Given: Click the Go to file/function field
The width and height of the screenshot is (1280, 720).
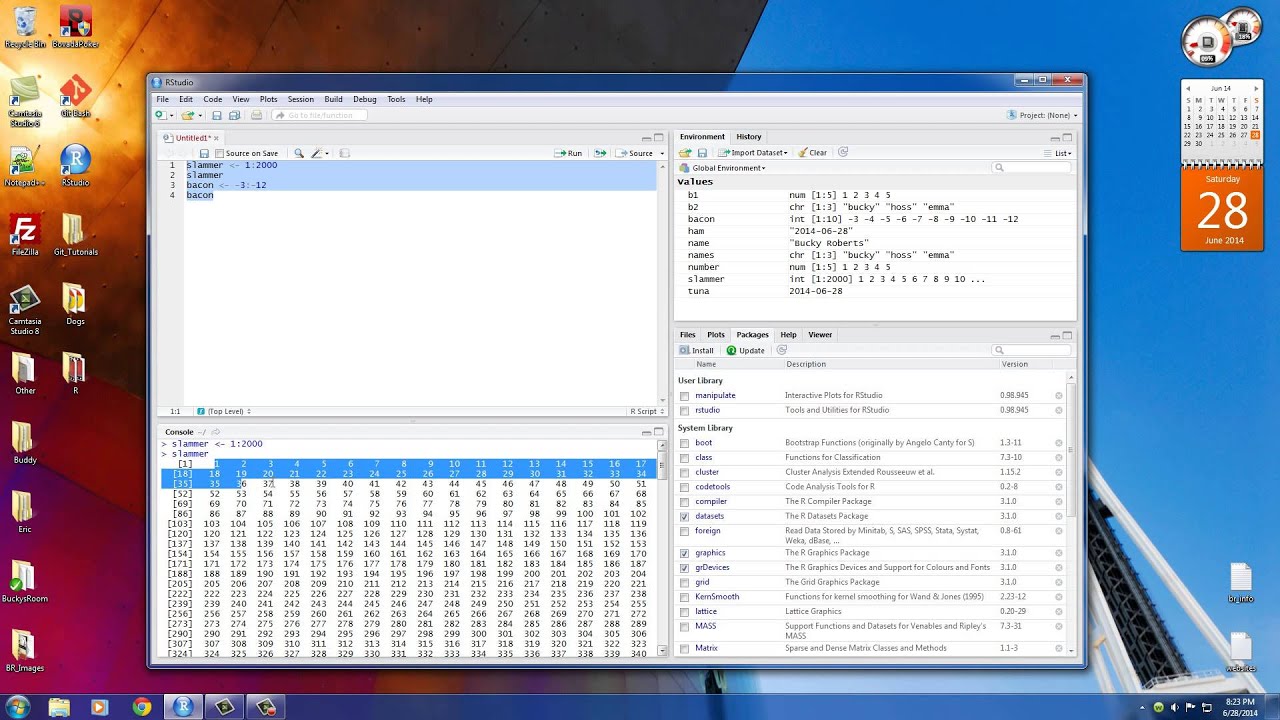Looking at the screenshot, I should click(x=321, y=115).
